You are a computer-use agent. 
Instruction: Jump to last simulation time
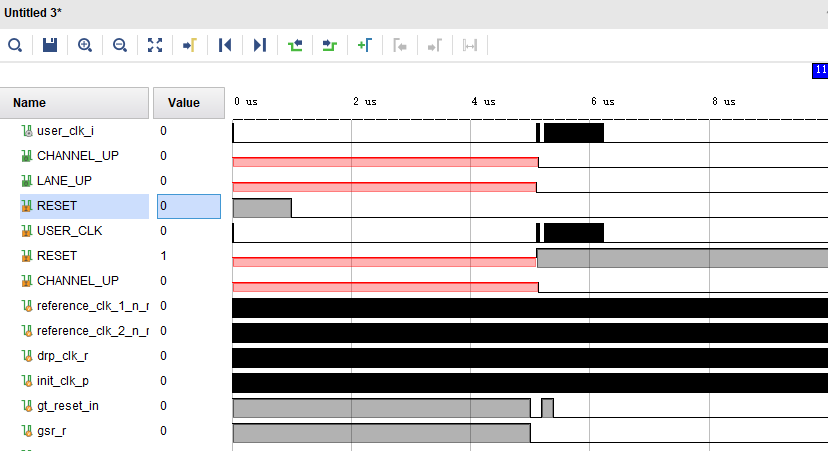click(259, 45)
